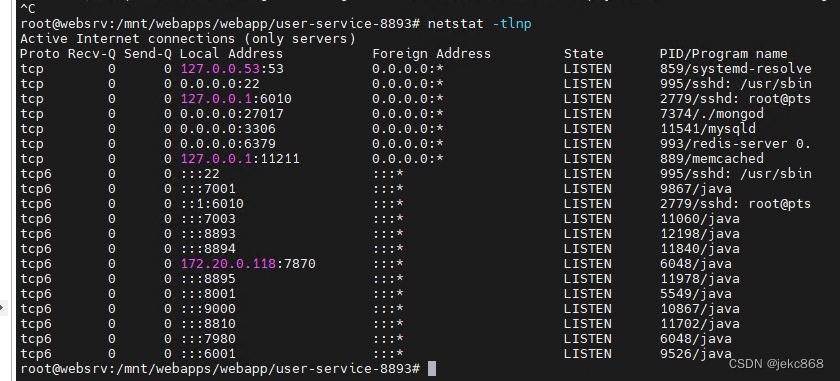The height and width of the screenshot is (381, 840).
Task: Select the 11840/java process entry
Action: point(700,249)
